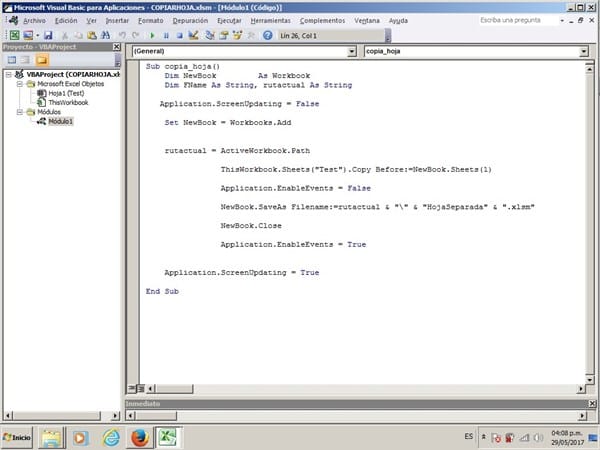Collapse the Microsoft Excel Objetos folder
600x450 pixels.
pyautogui.click(x=19, y=84)
